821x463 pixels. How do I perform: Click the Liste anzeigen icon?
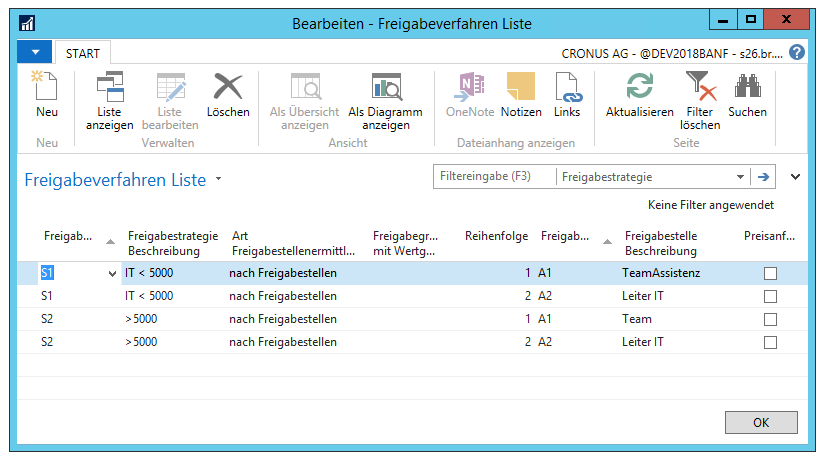point(110,86)
